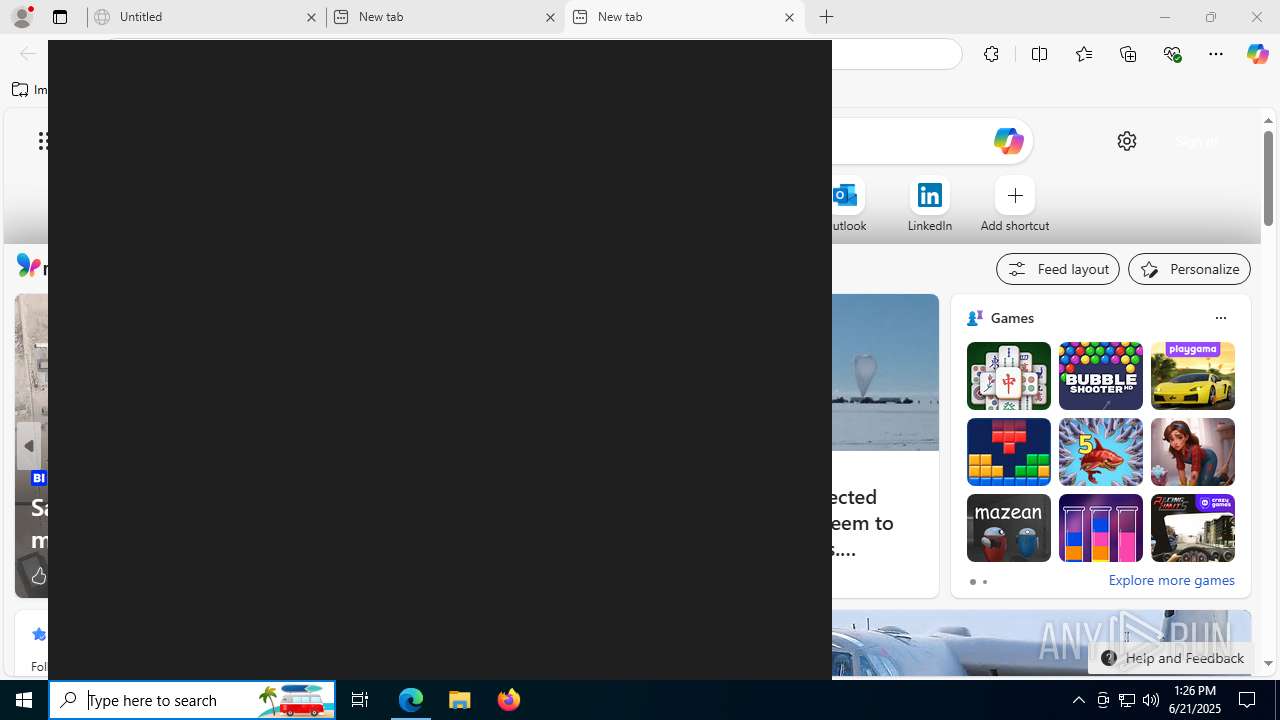Show hidden tray icons chevron
1280x720 pixels.
pos(1078,700)
